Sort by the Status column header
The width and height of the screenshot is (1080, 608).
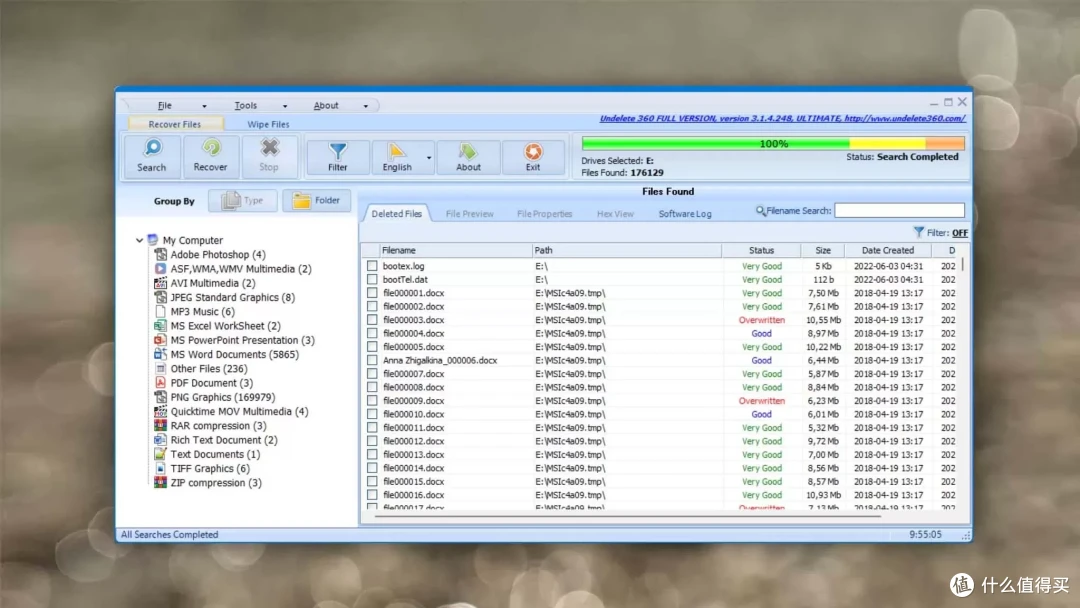(x=761, y=251)
